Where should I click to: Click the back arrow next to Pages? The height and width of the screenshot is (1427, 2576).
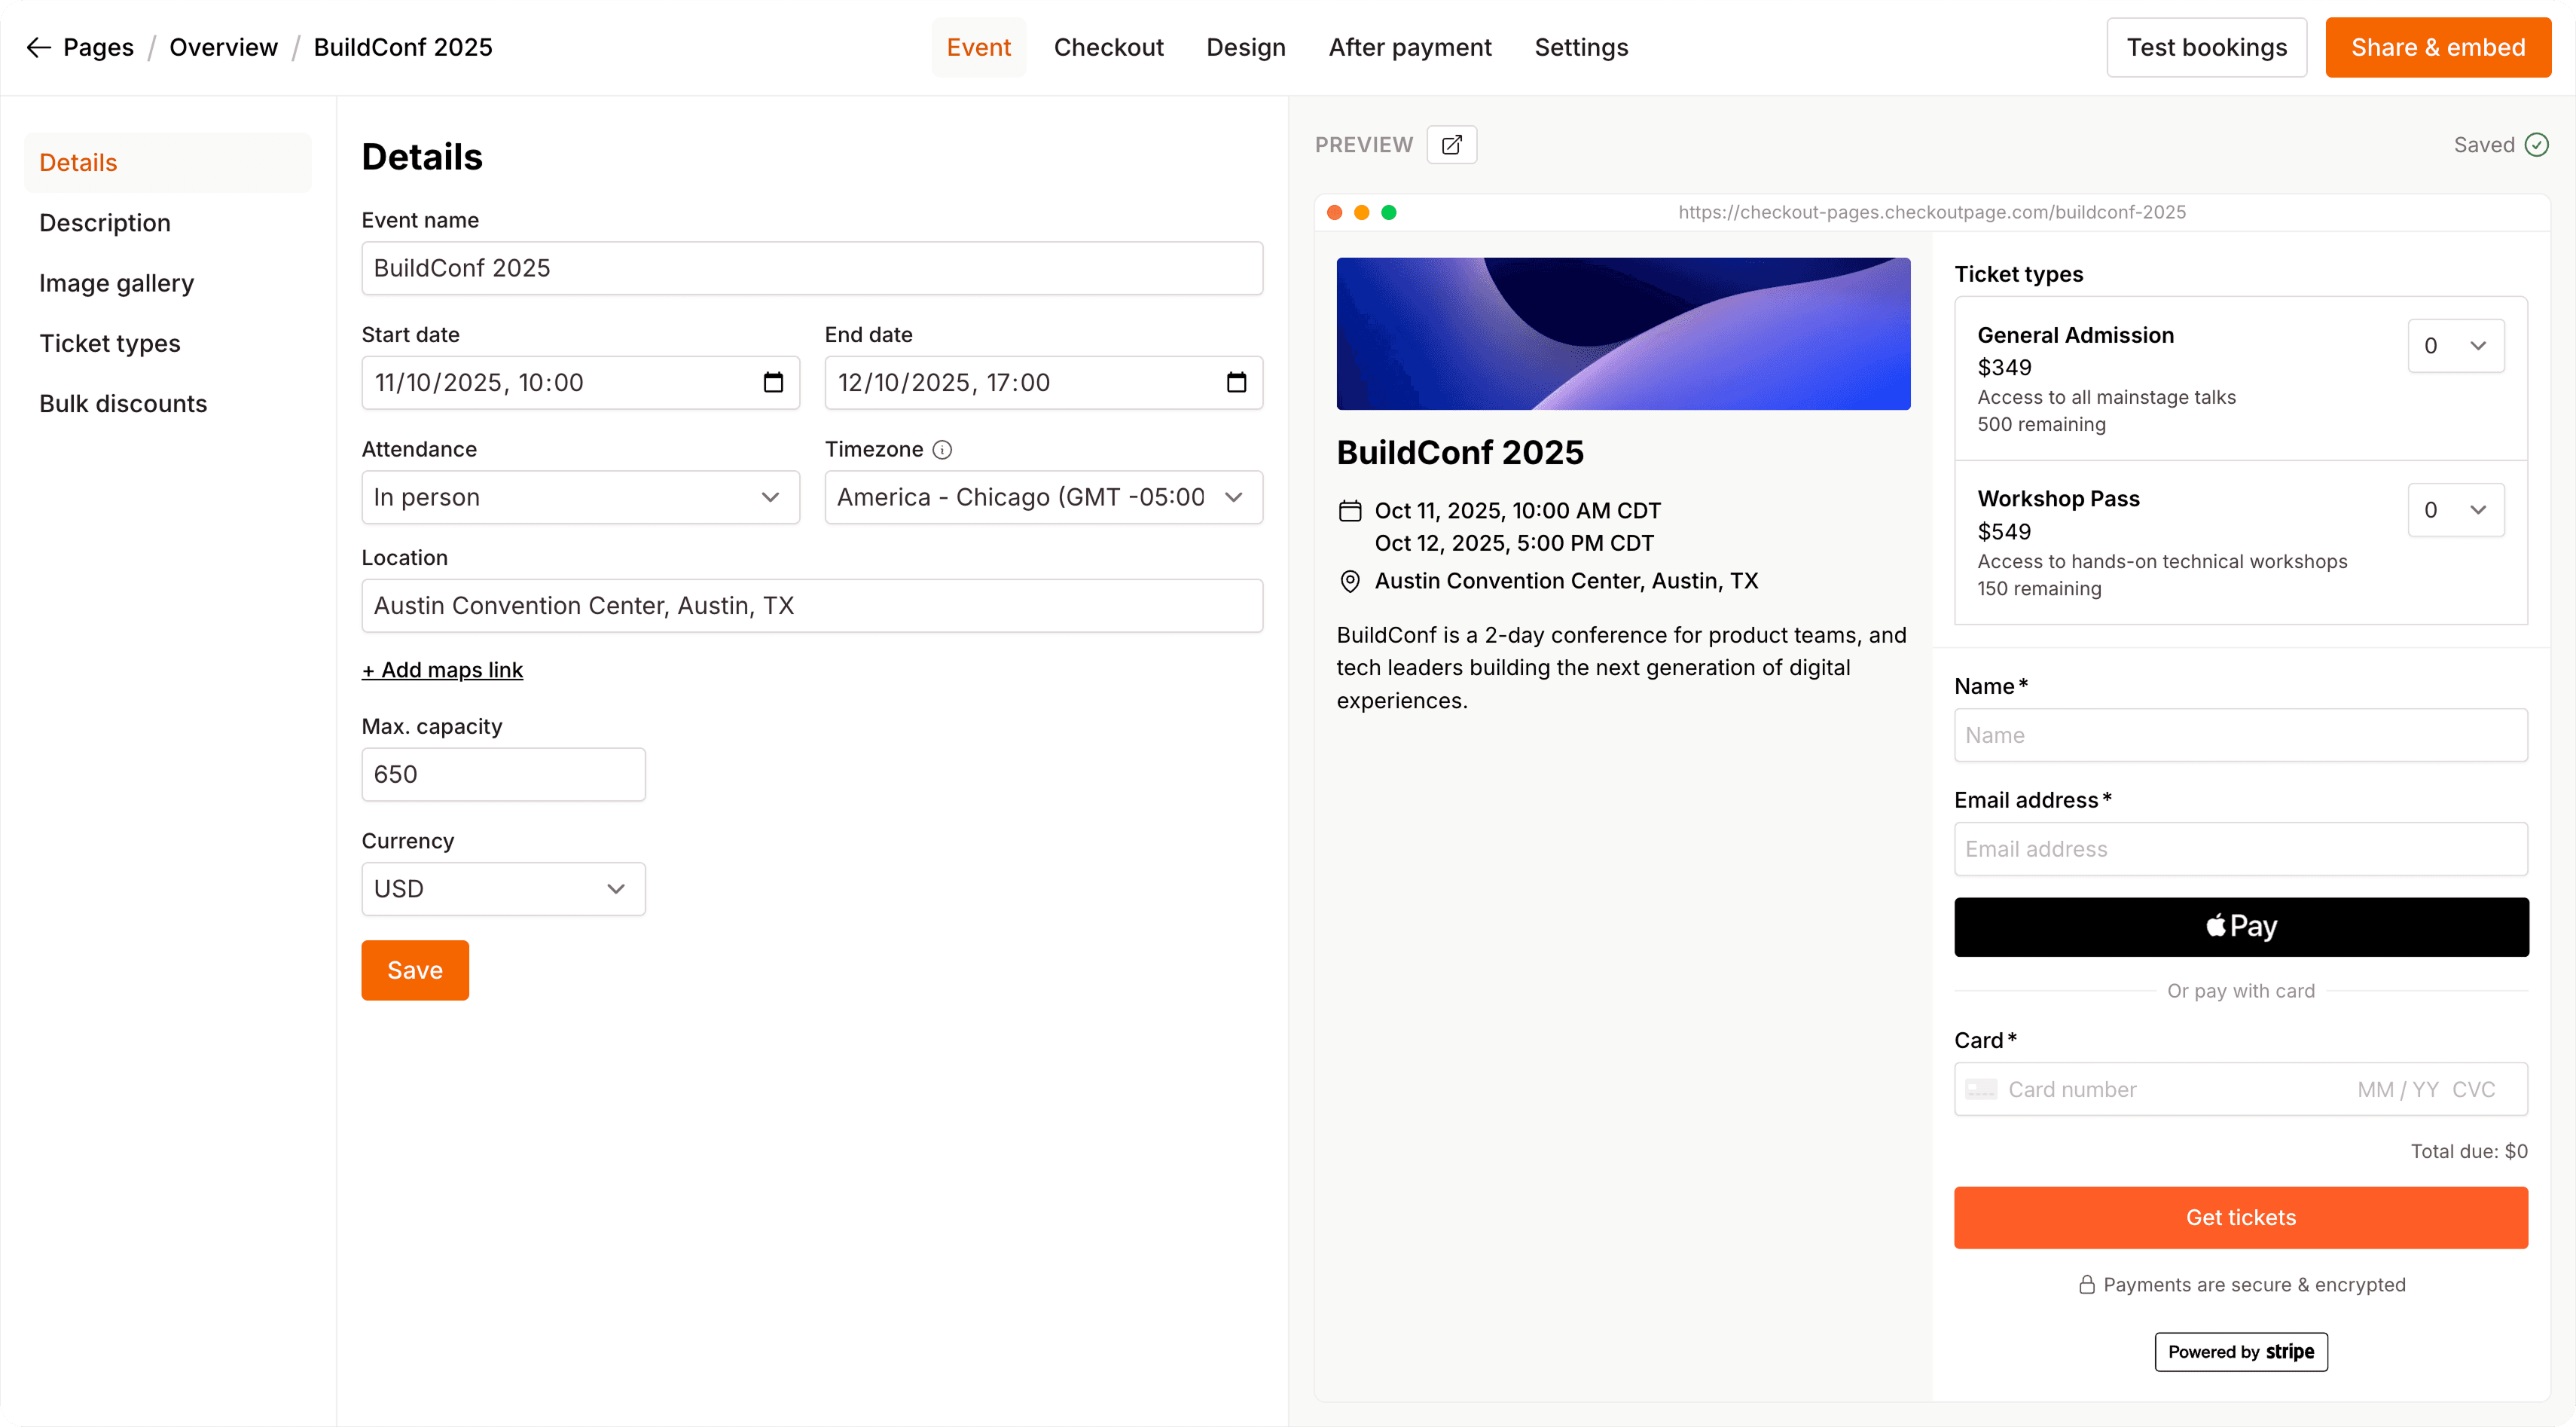(38, 47)
